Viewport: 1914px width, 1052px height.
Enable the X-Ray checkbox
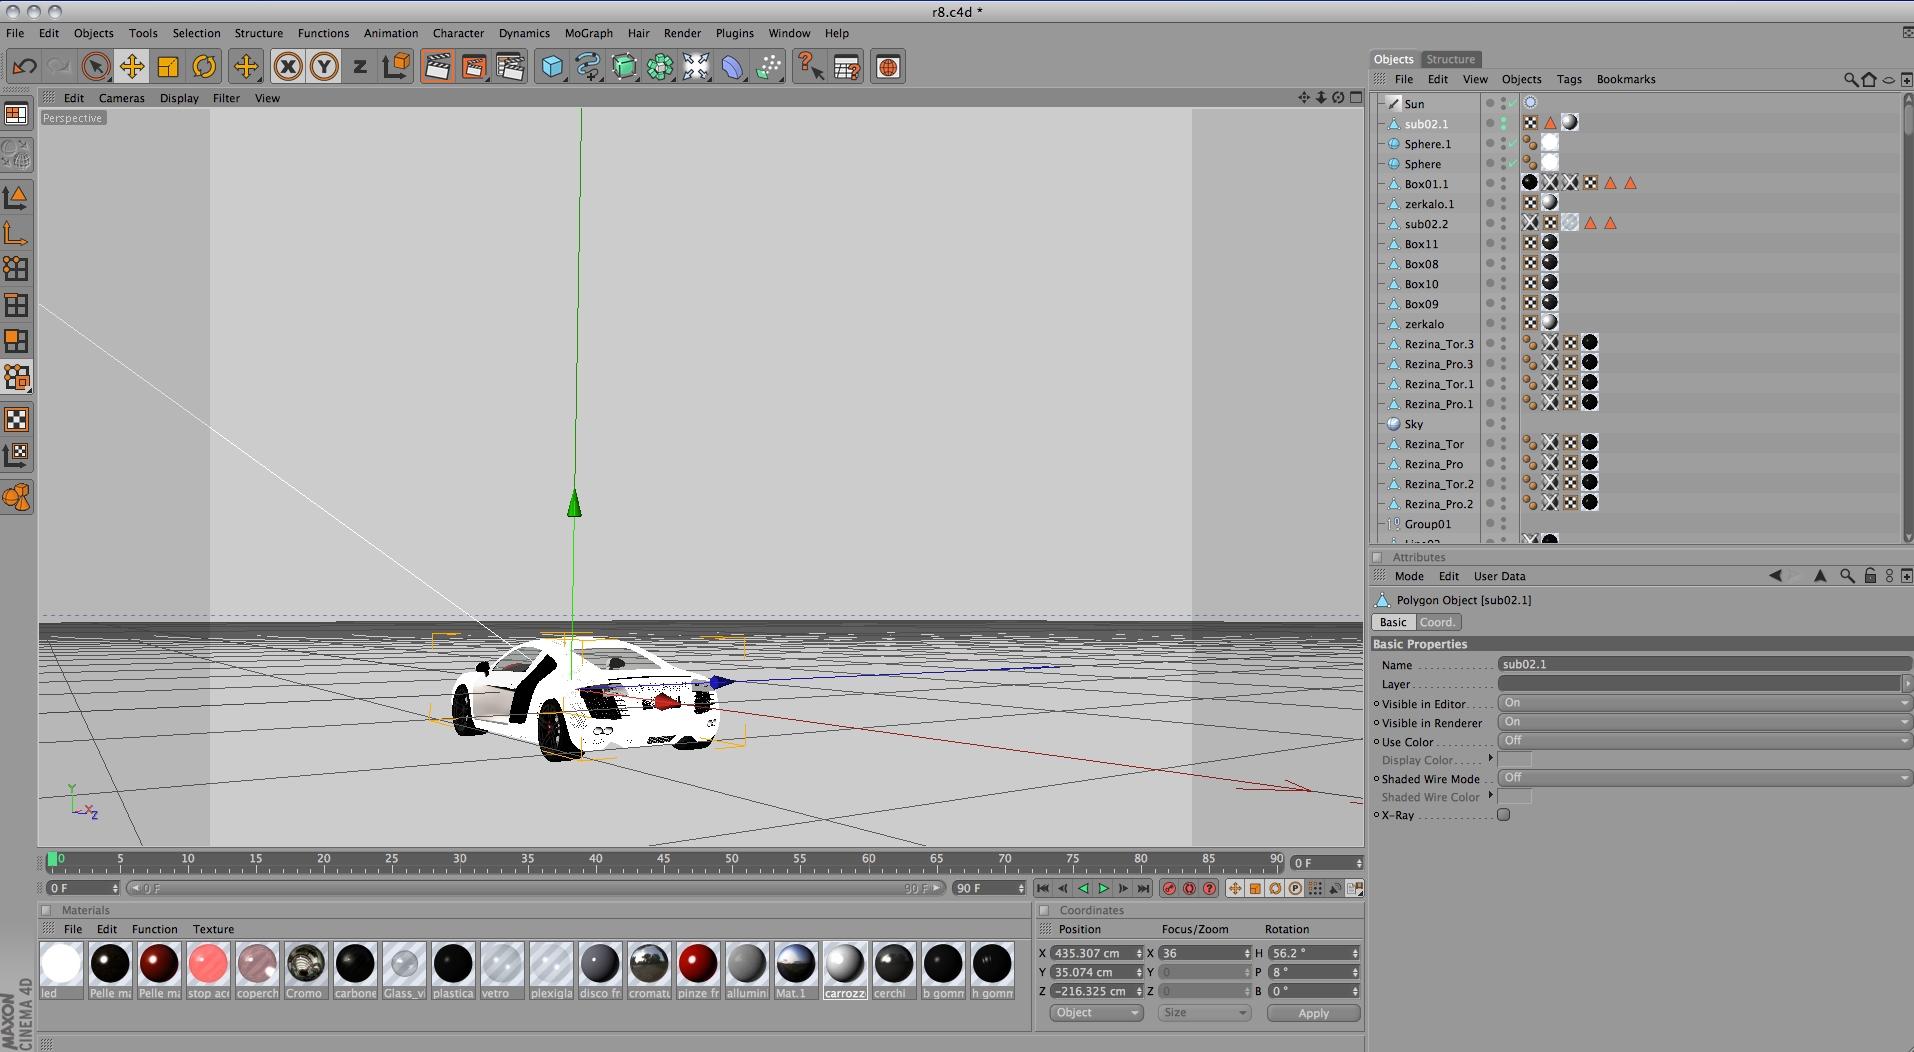[1503, 815]
